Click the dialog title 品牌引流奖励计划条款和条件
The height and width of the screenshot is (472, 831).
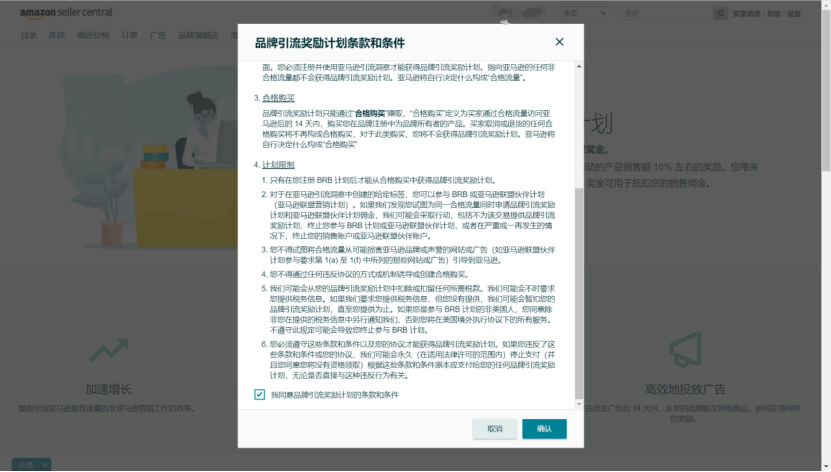click(330, 43)
